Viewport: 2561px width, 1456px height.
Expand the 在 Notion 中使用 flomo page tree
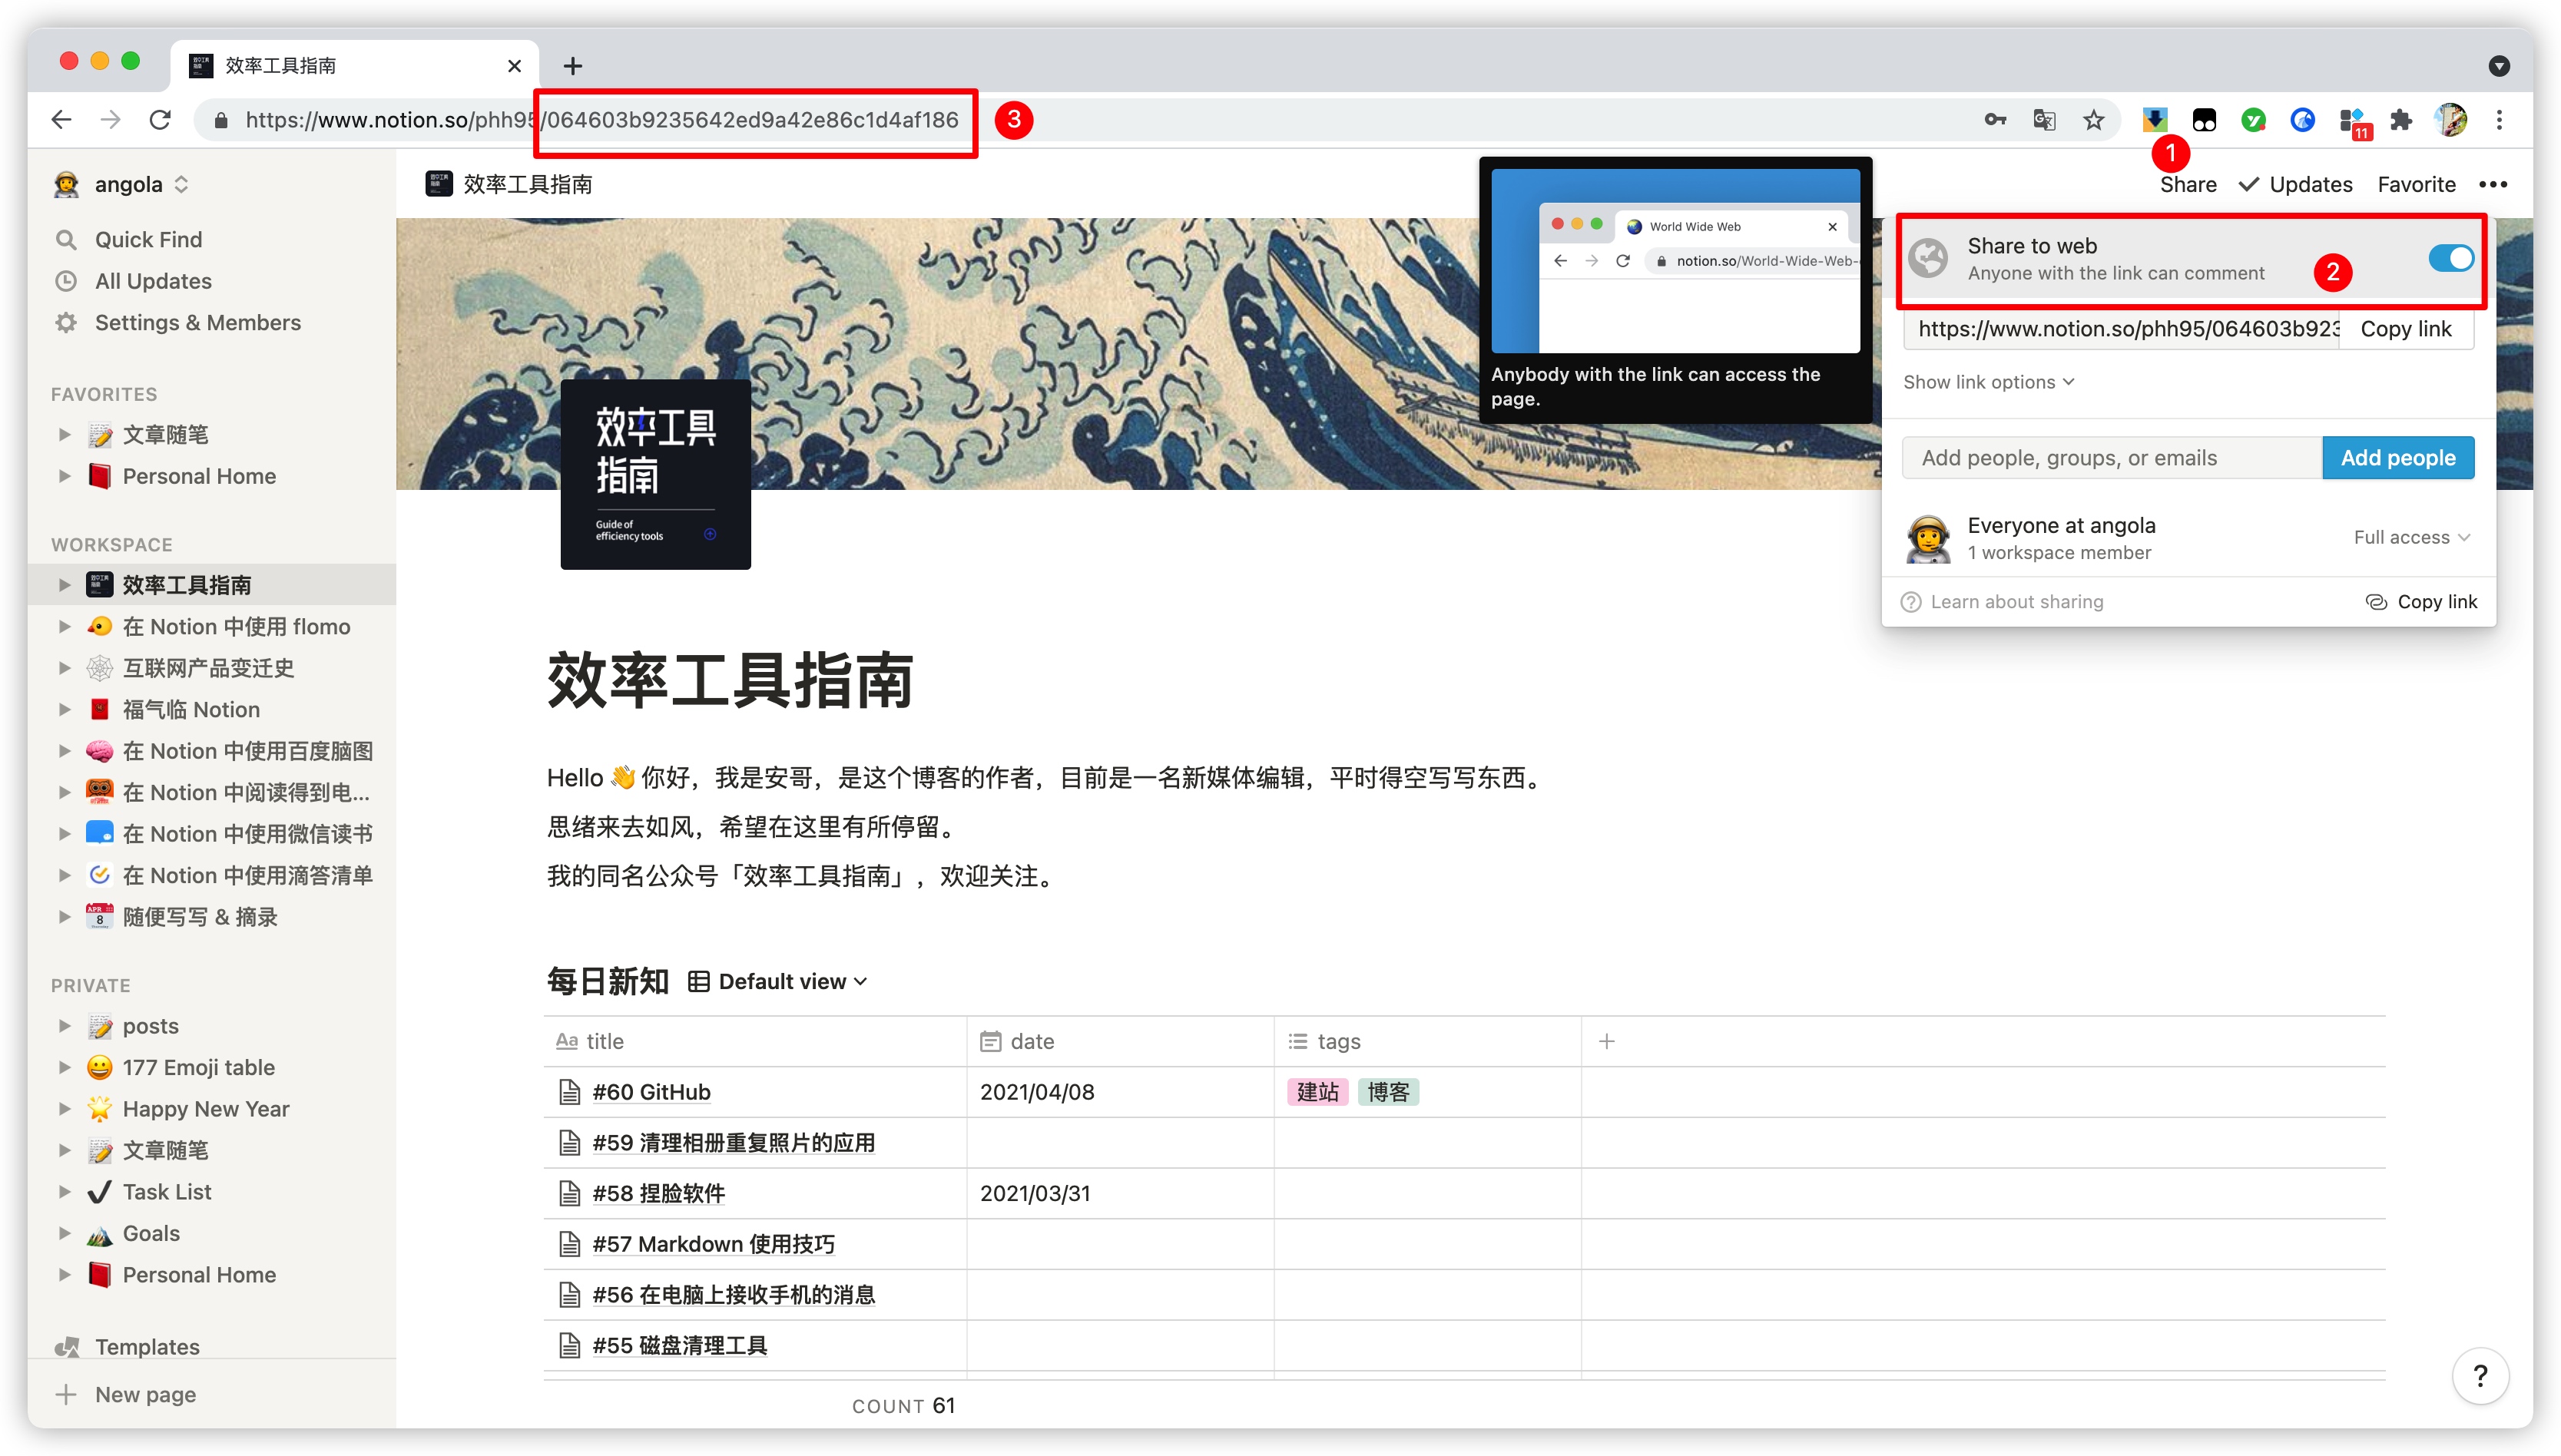pyautogui.click(x=64, y=627)
